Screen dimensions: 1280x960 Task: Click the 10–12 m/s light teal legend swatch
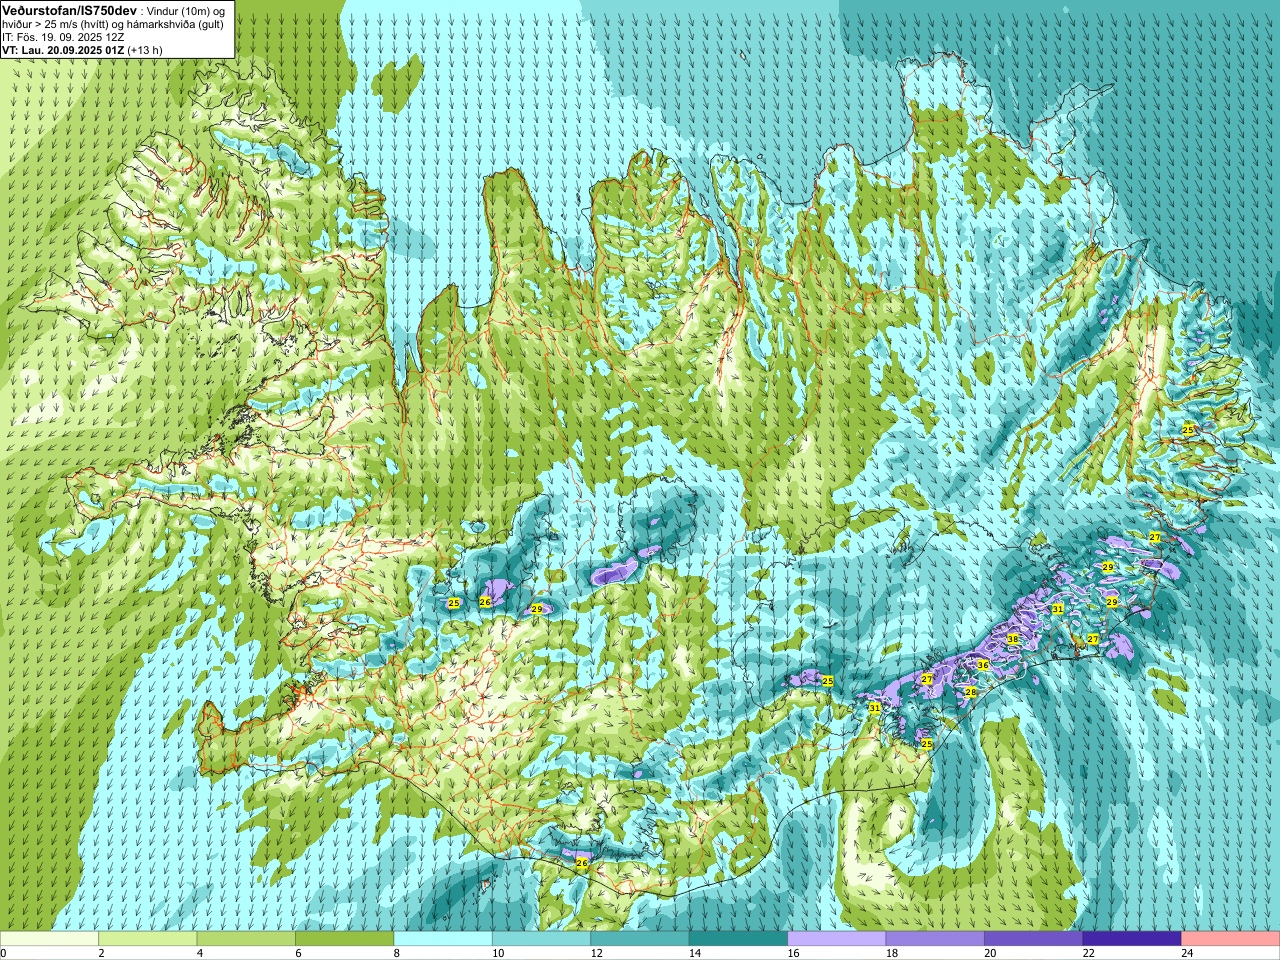pyautogui.click(x=541, y=939)
